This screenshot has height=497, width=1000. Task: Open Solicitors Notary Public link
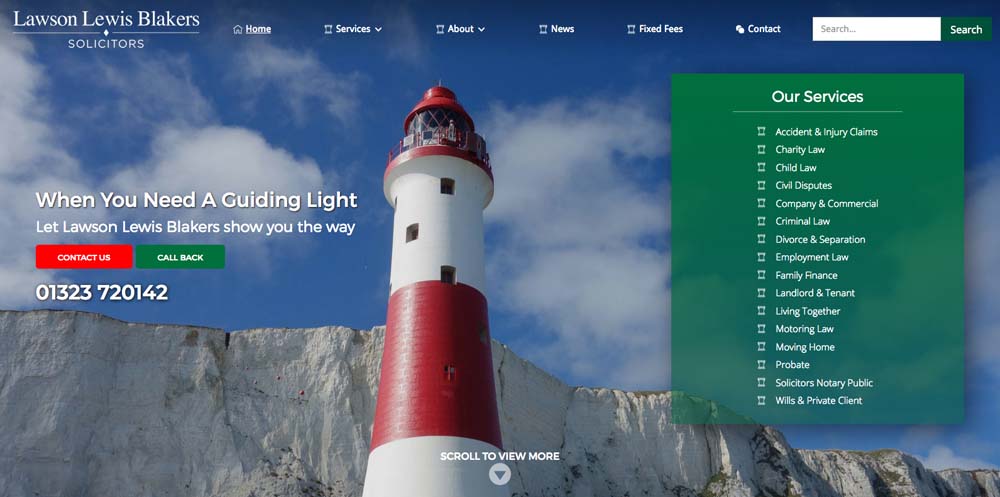[825, 383]
